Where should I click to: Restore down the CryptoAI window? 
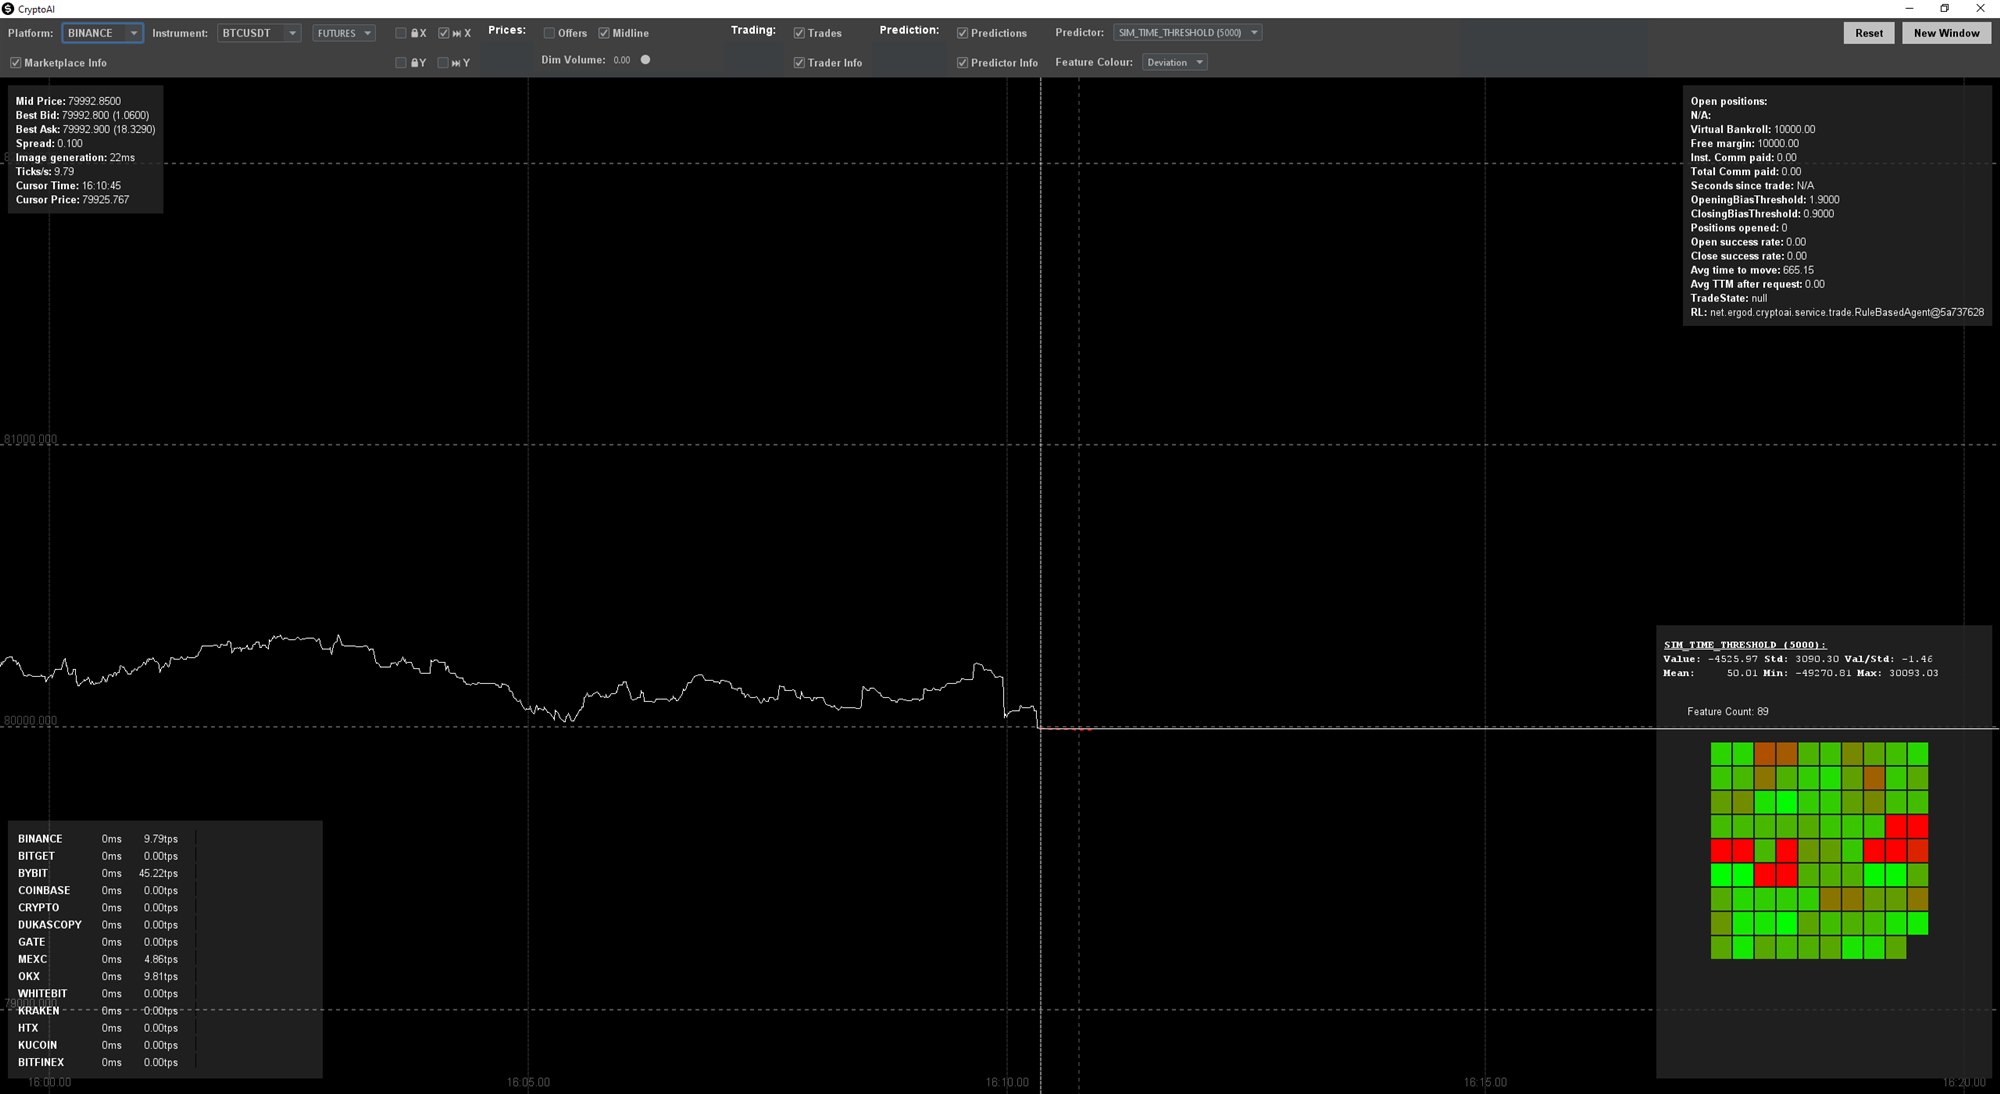pos(1944,8)
